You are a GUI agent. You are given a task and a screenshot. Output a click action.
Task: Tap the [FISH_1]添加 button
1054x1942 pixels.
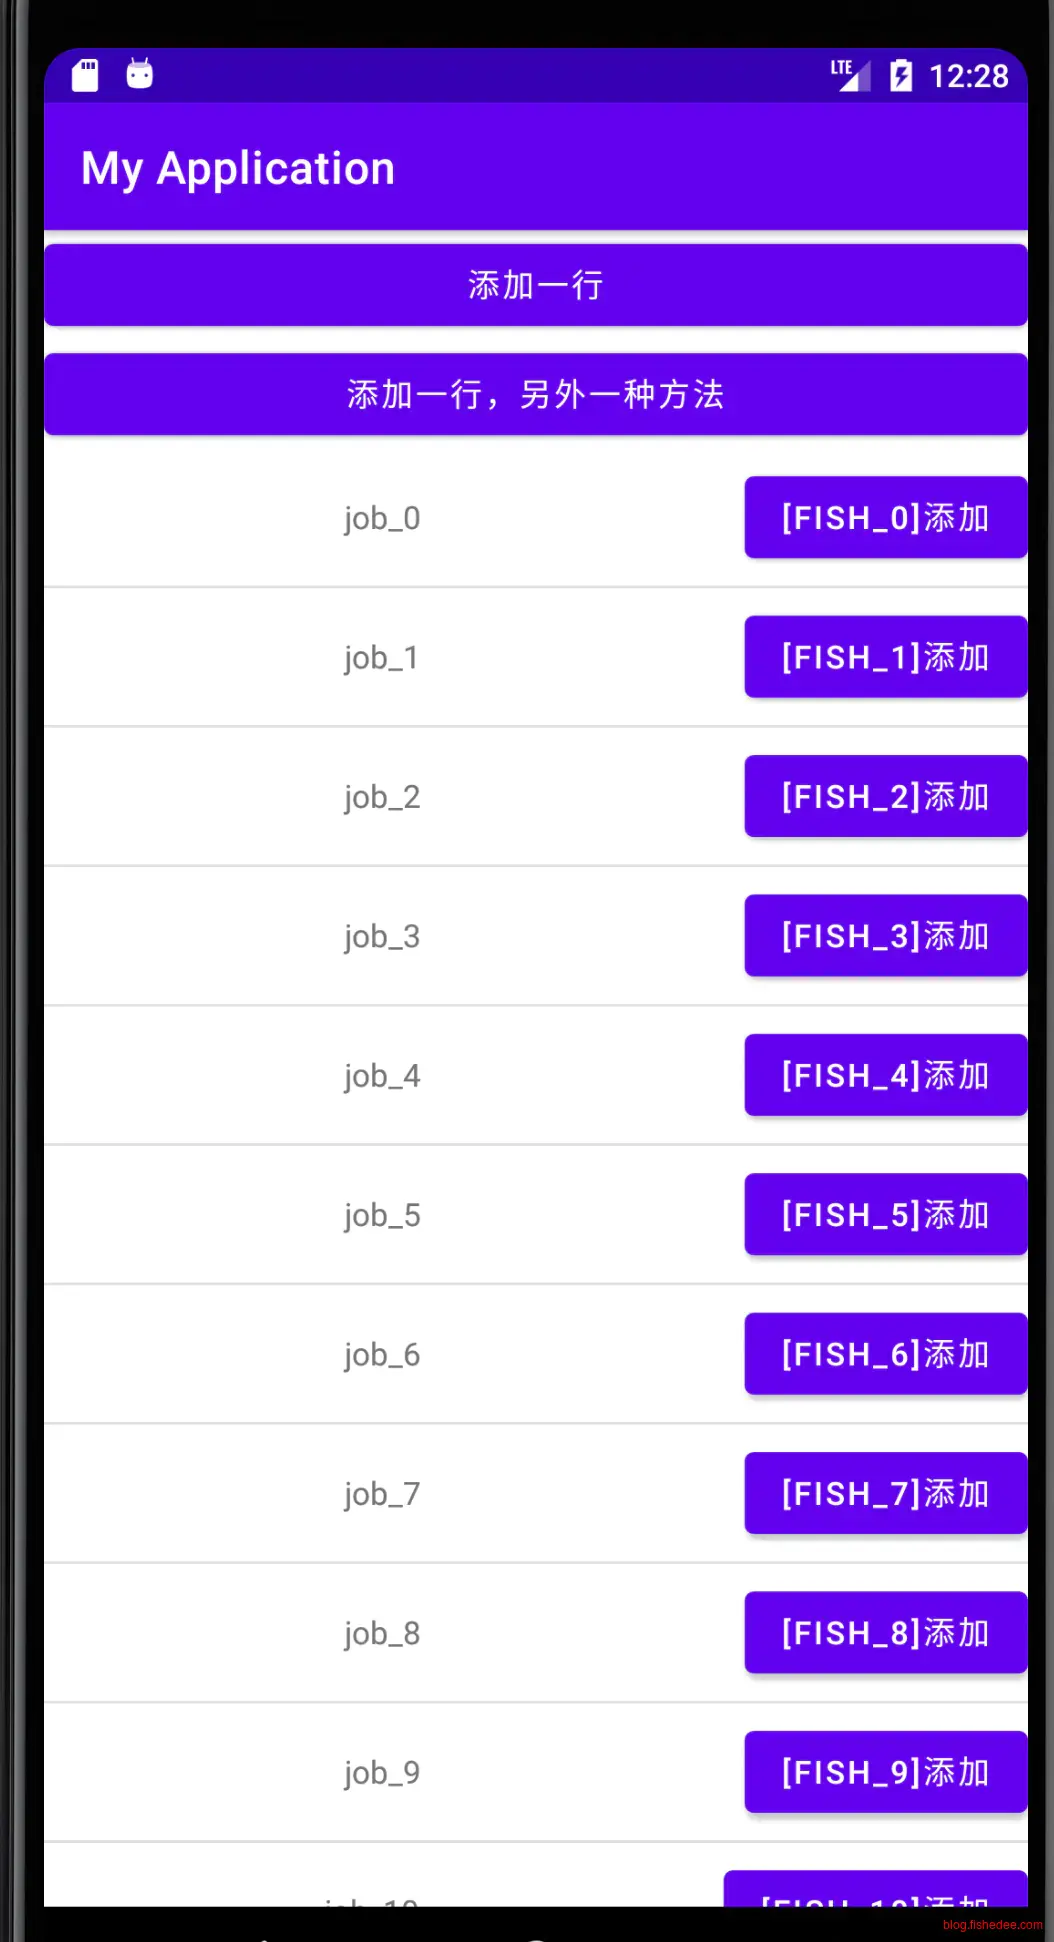(885, 657)
